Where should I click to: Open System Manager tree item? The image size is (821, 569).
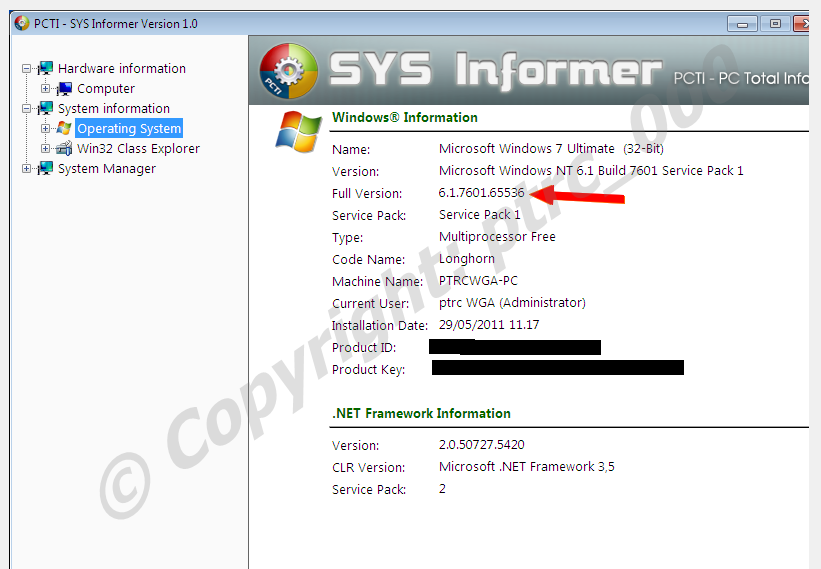(107, 169)
